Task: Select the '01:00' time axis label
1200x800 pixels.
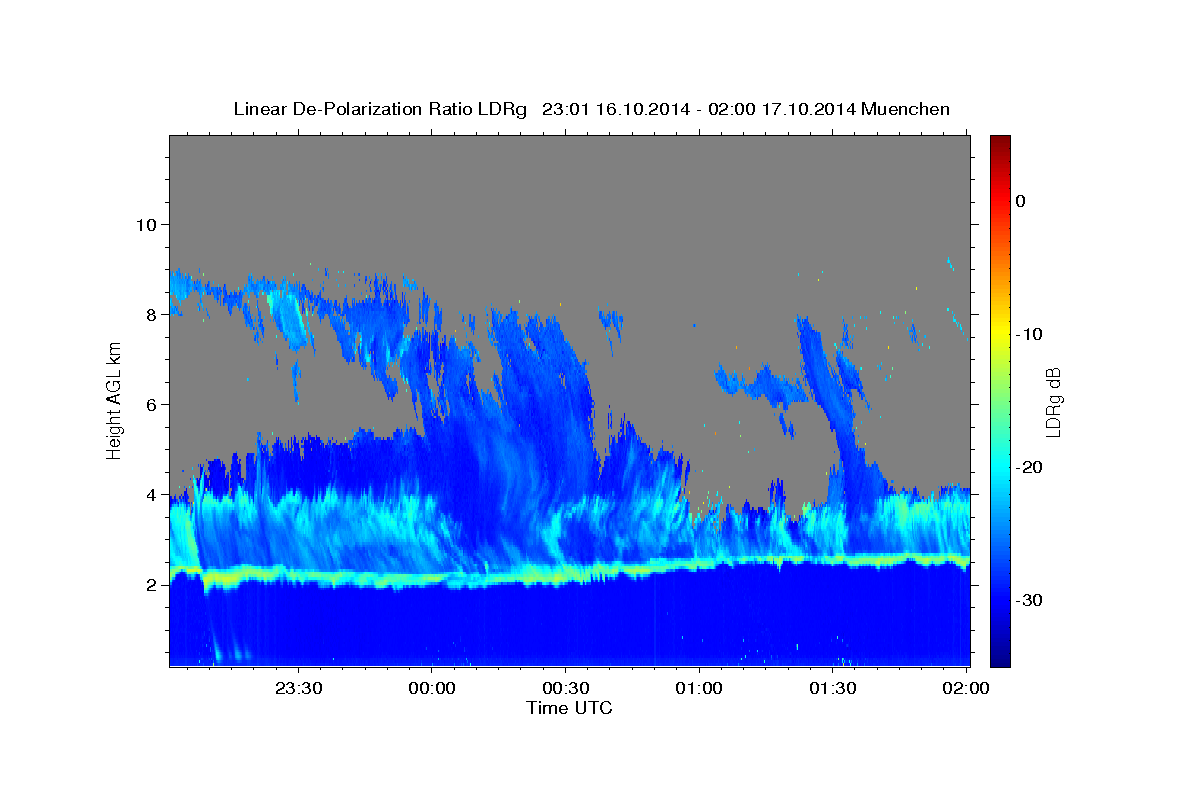Action: click(699, 689)
